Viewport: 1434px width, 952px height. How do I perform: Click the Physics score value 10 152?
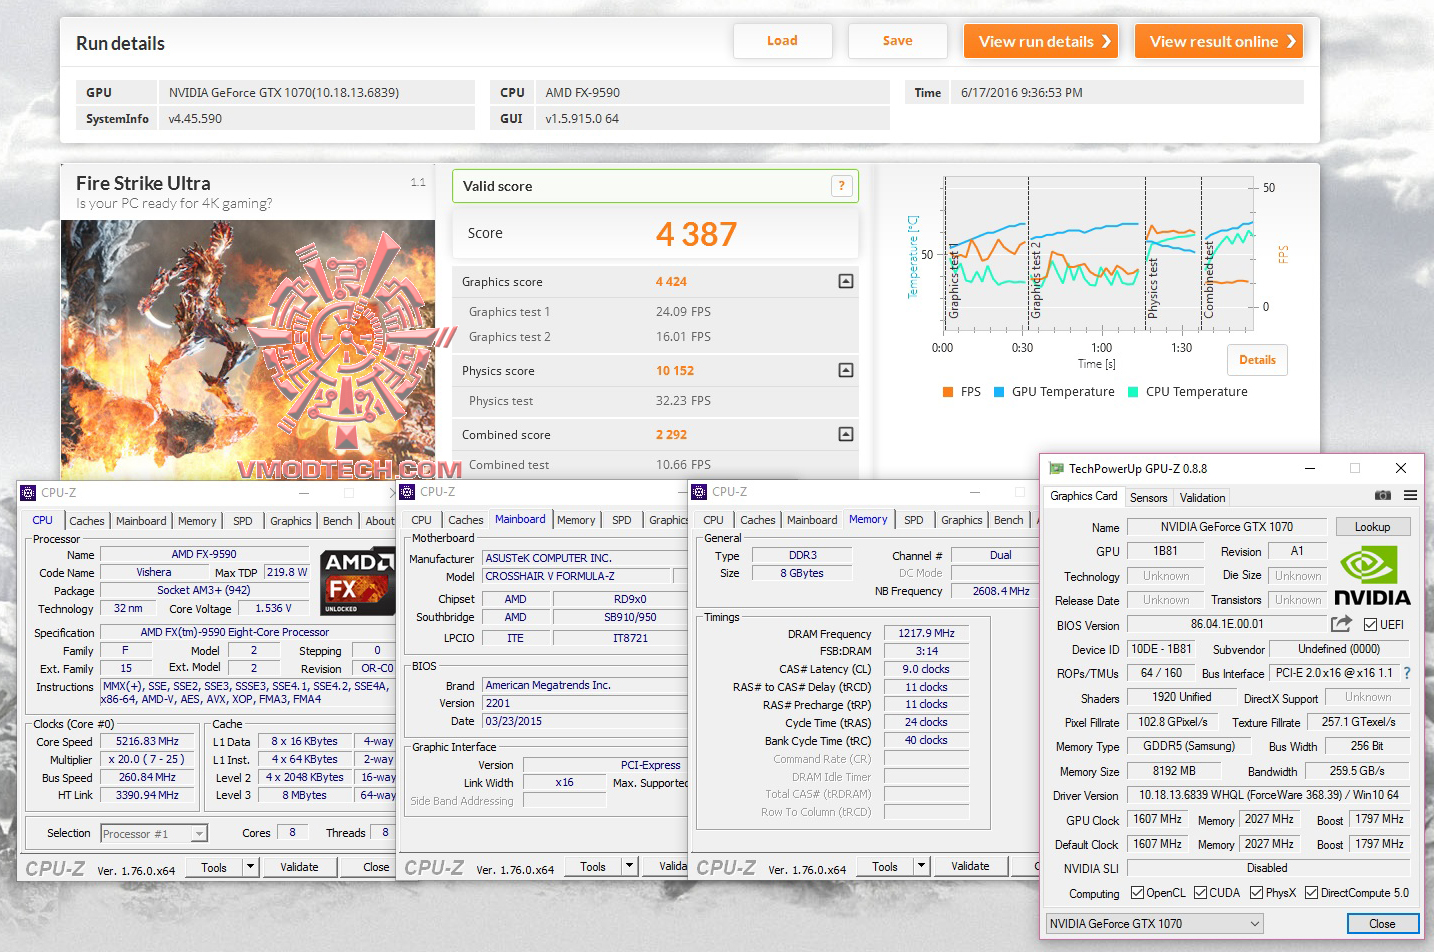675,371
